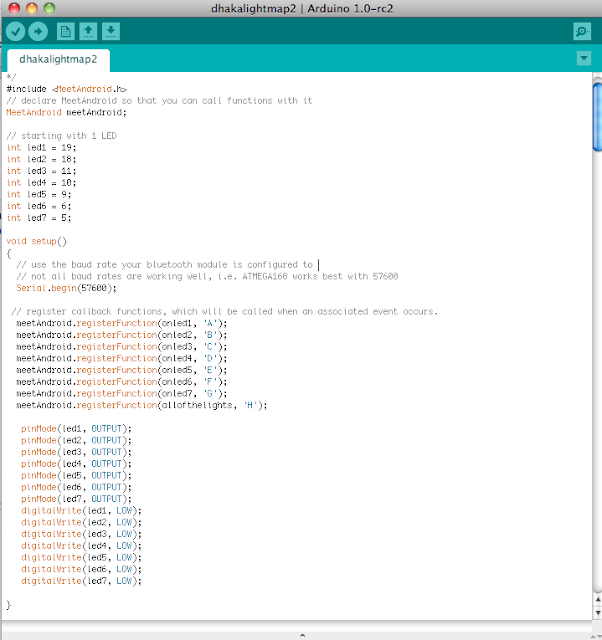Click the line "digitalWrite(led2, LOW);"
The image size is (602, 640).
point(82,522)
